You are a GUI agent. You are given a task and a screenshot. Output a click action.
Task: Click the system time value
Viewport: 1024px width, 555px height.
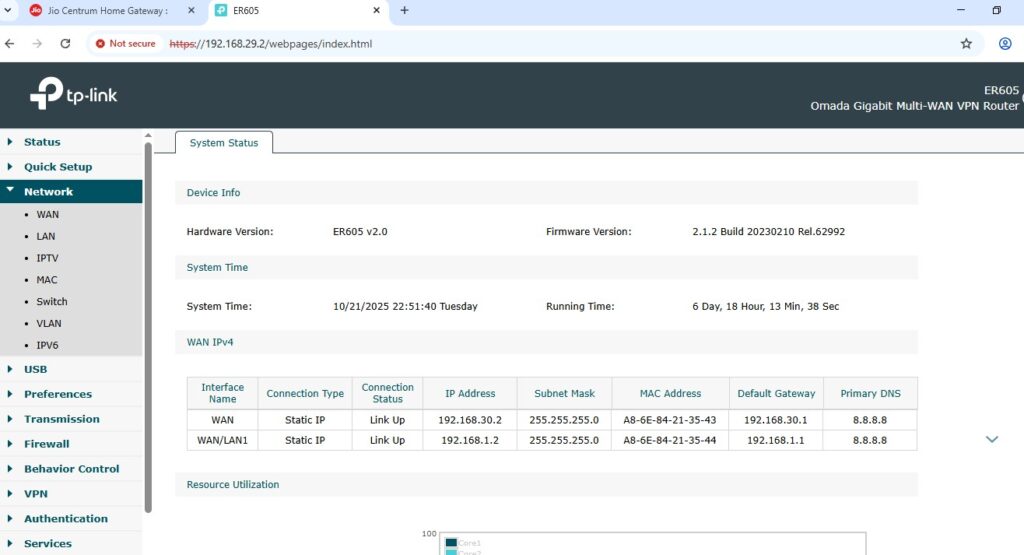[x=405, y=306]
